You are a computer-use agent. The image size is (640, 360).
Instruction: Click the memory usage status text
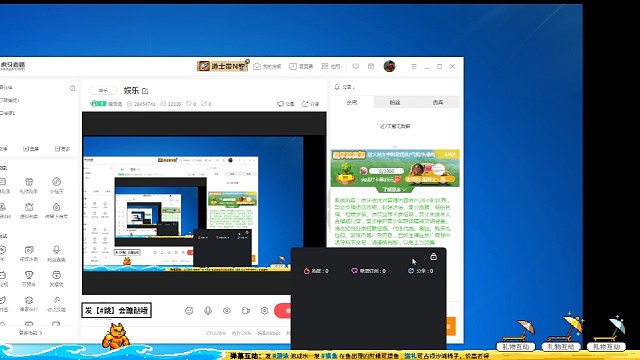[x=241, y=333]
